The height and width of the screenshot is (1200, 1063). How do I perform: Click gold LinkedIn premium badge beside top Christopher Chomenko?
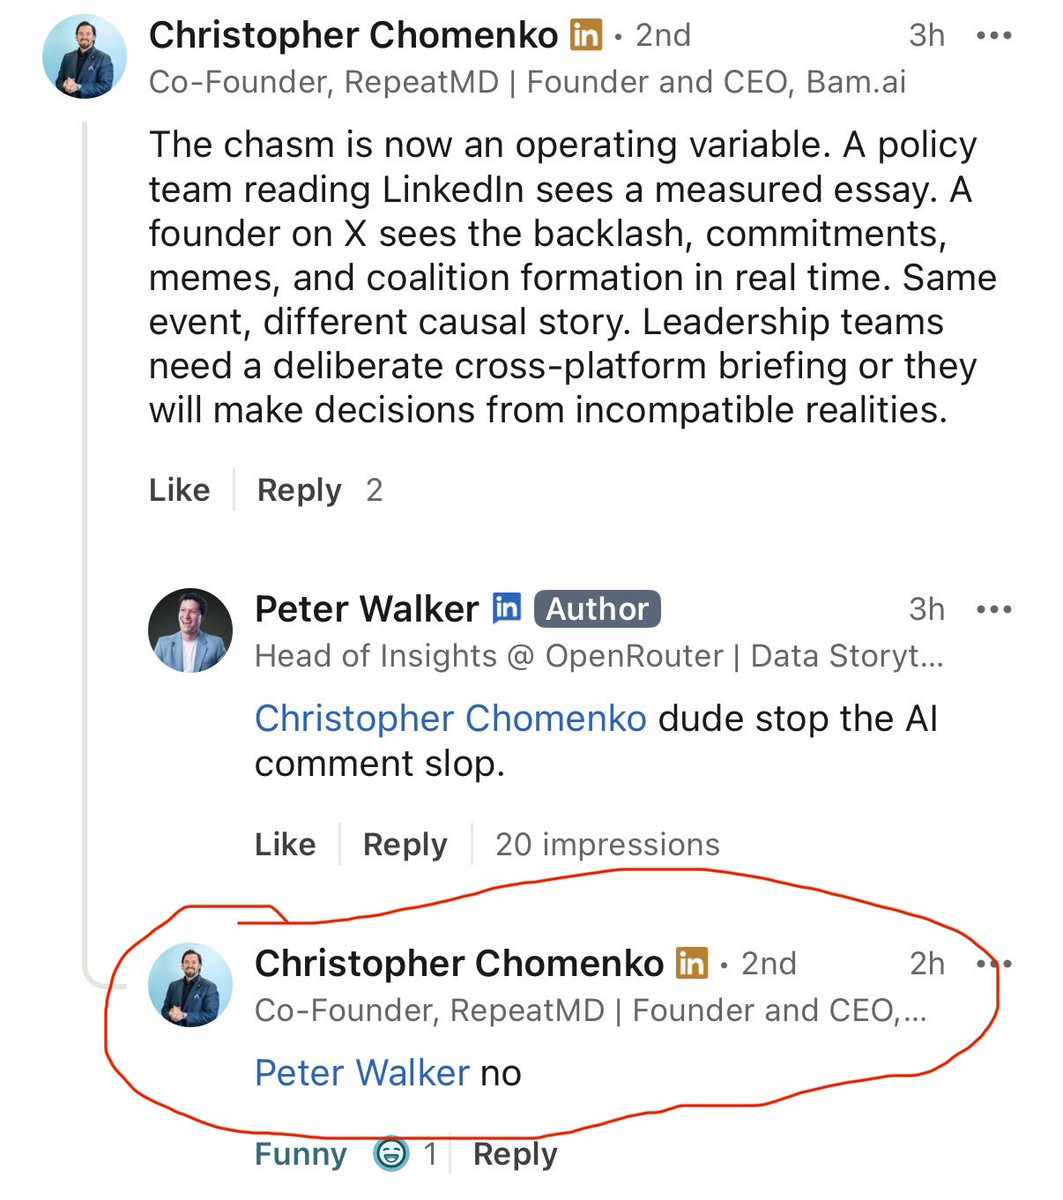(586, 36)
